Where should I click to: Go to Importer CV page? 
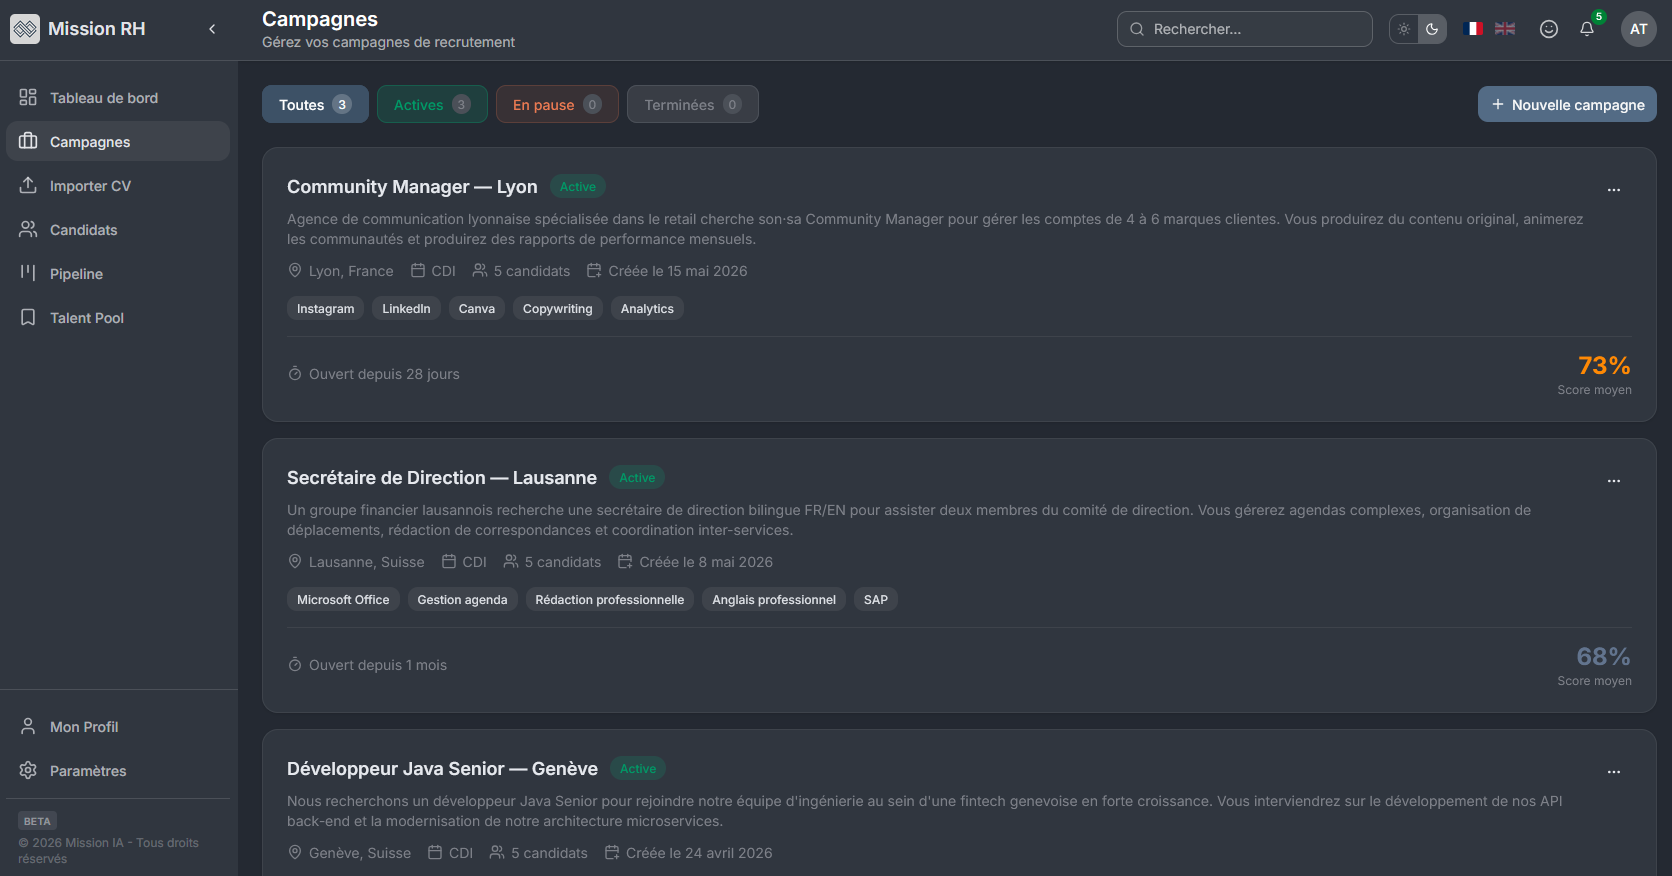[x=118, y=186]
